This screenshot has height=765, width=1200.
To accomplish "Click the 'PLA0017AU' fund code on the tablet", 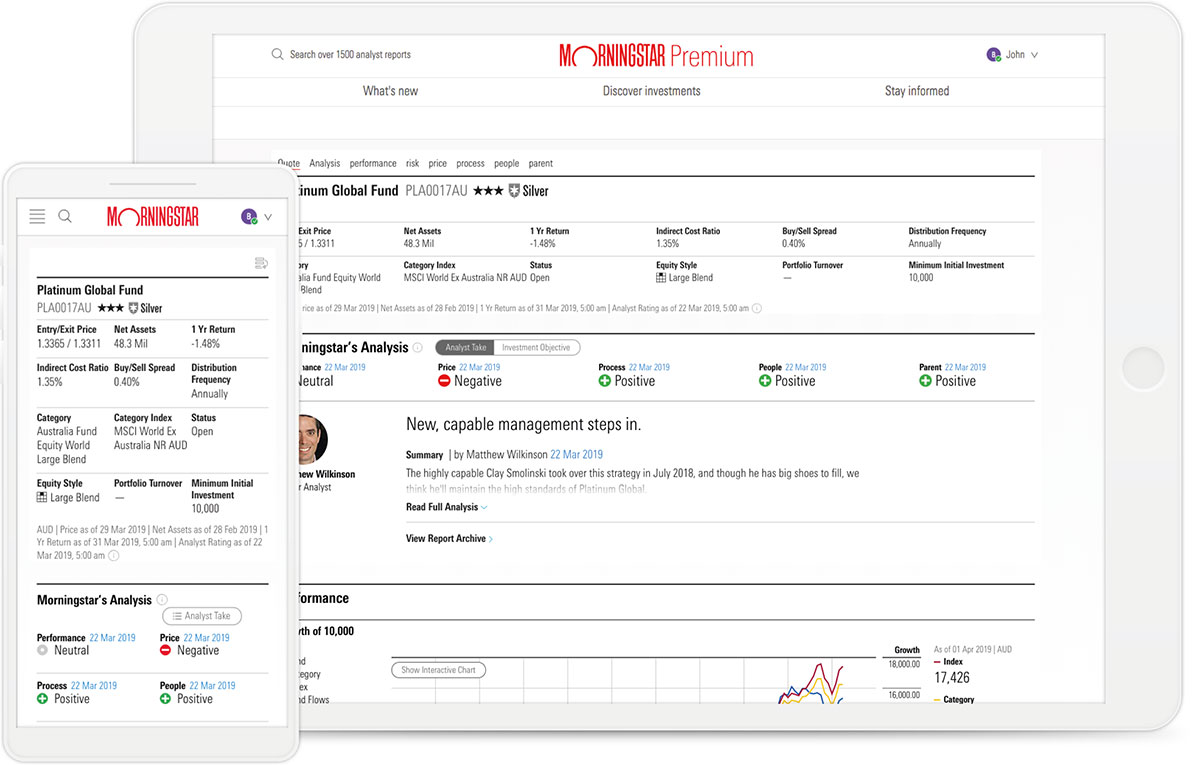I will [x=437, y=191].
